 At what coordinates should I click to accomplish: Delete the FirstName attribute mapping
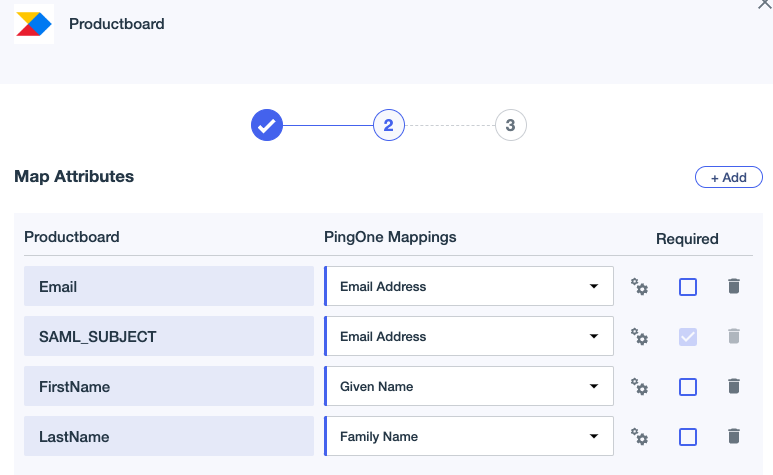[x=734, y=386]
